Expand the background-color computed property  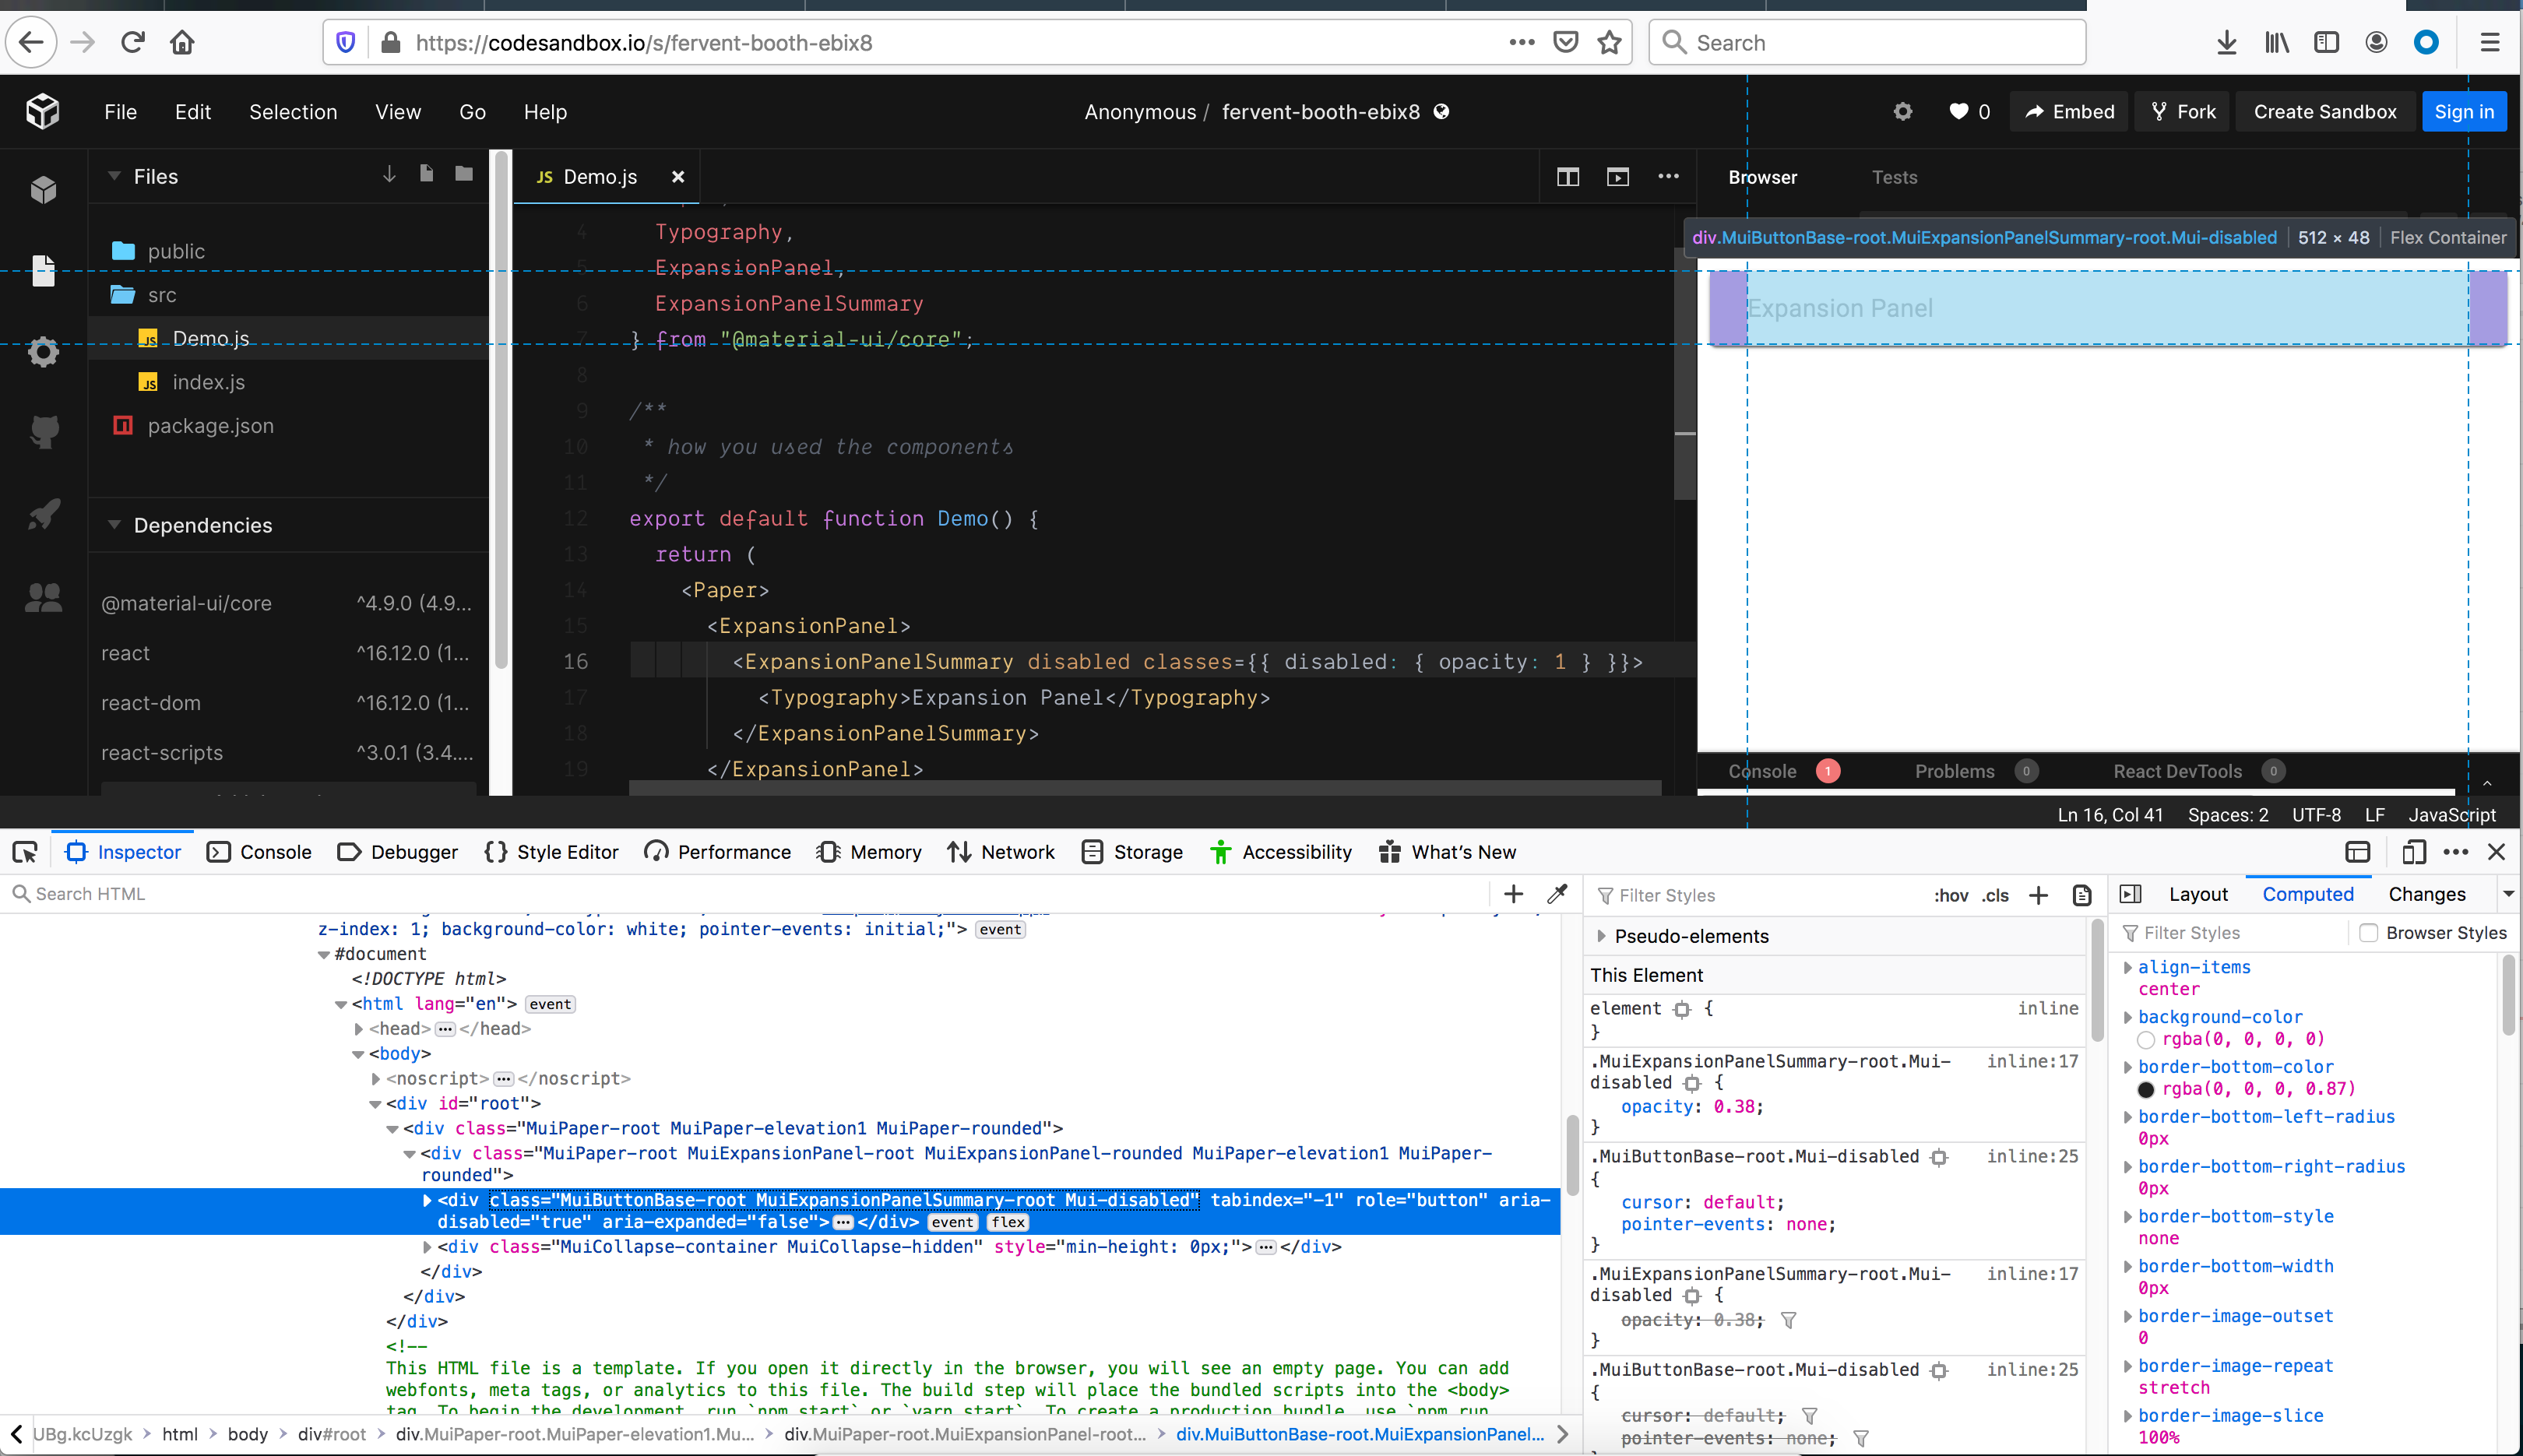(2129, 1016)
